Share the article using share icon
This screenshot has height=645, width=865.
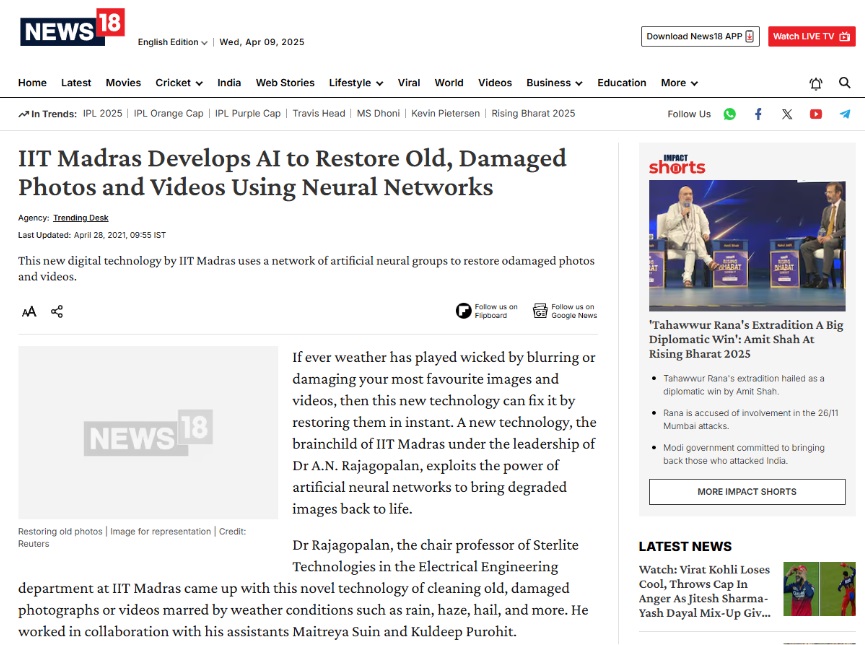point(57,312)
